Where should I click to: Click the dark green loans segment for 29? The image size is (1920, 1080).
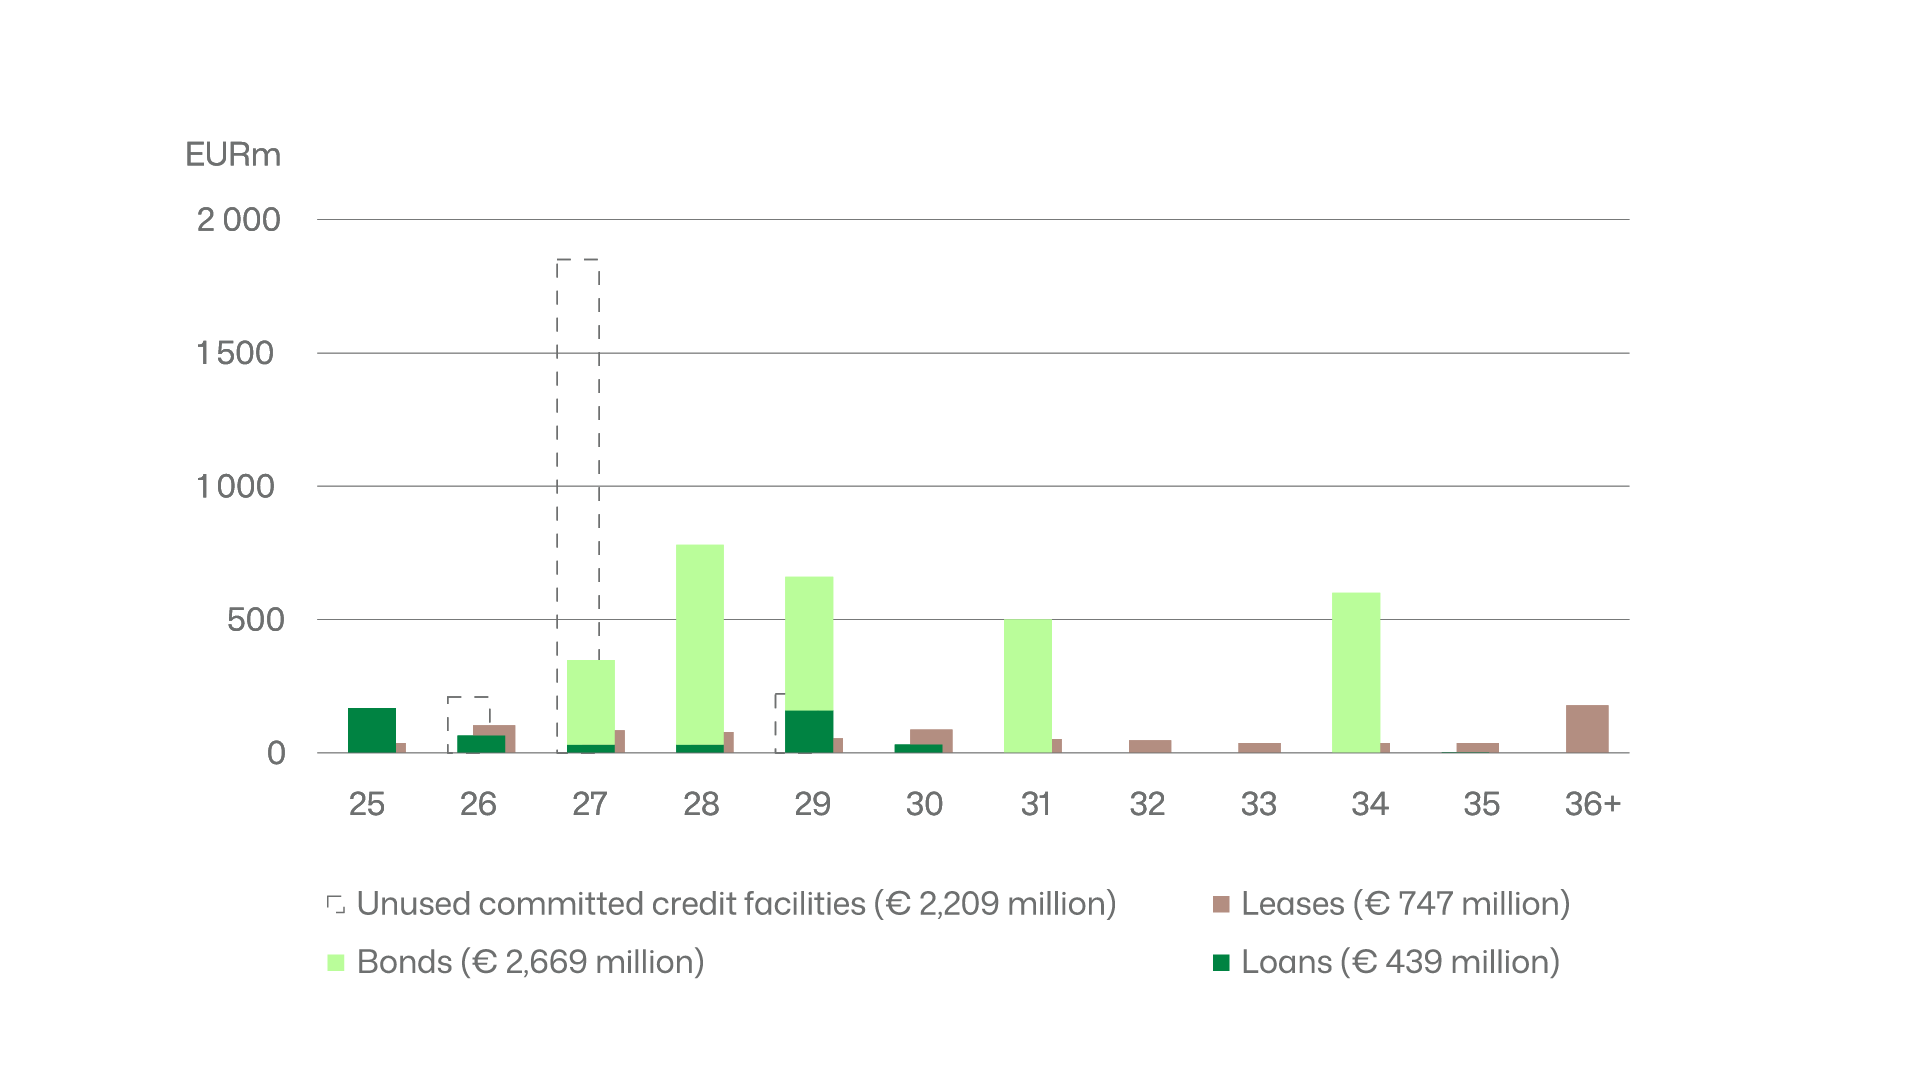809,731
